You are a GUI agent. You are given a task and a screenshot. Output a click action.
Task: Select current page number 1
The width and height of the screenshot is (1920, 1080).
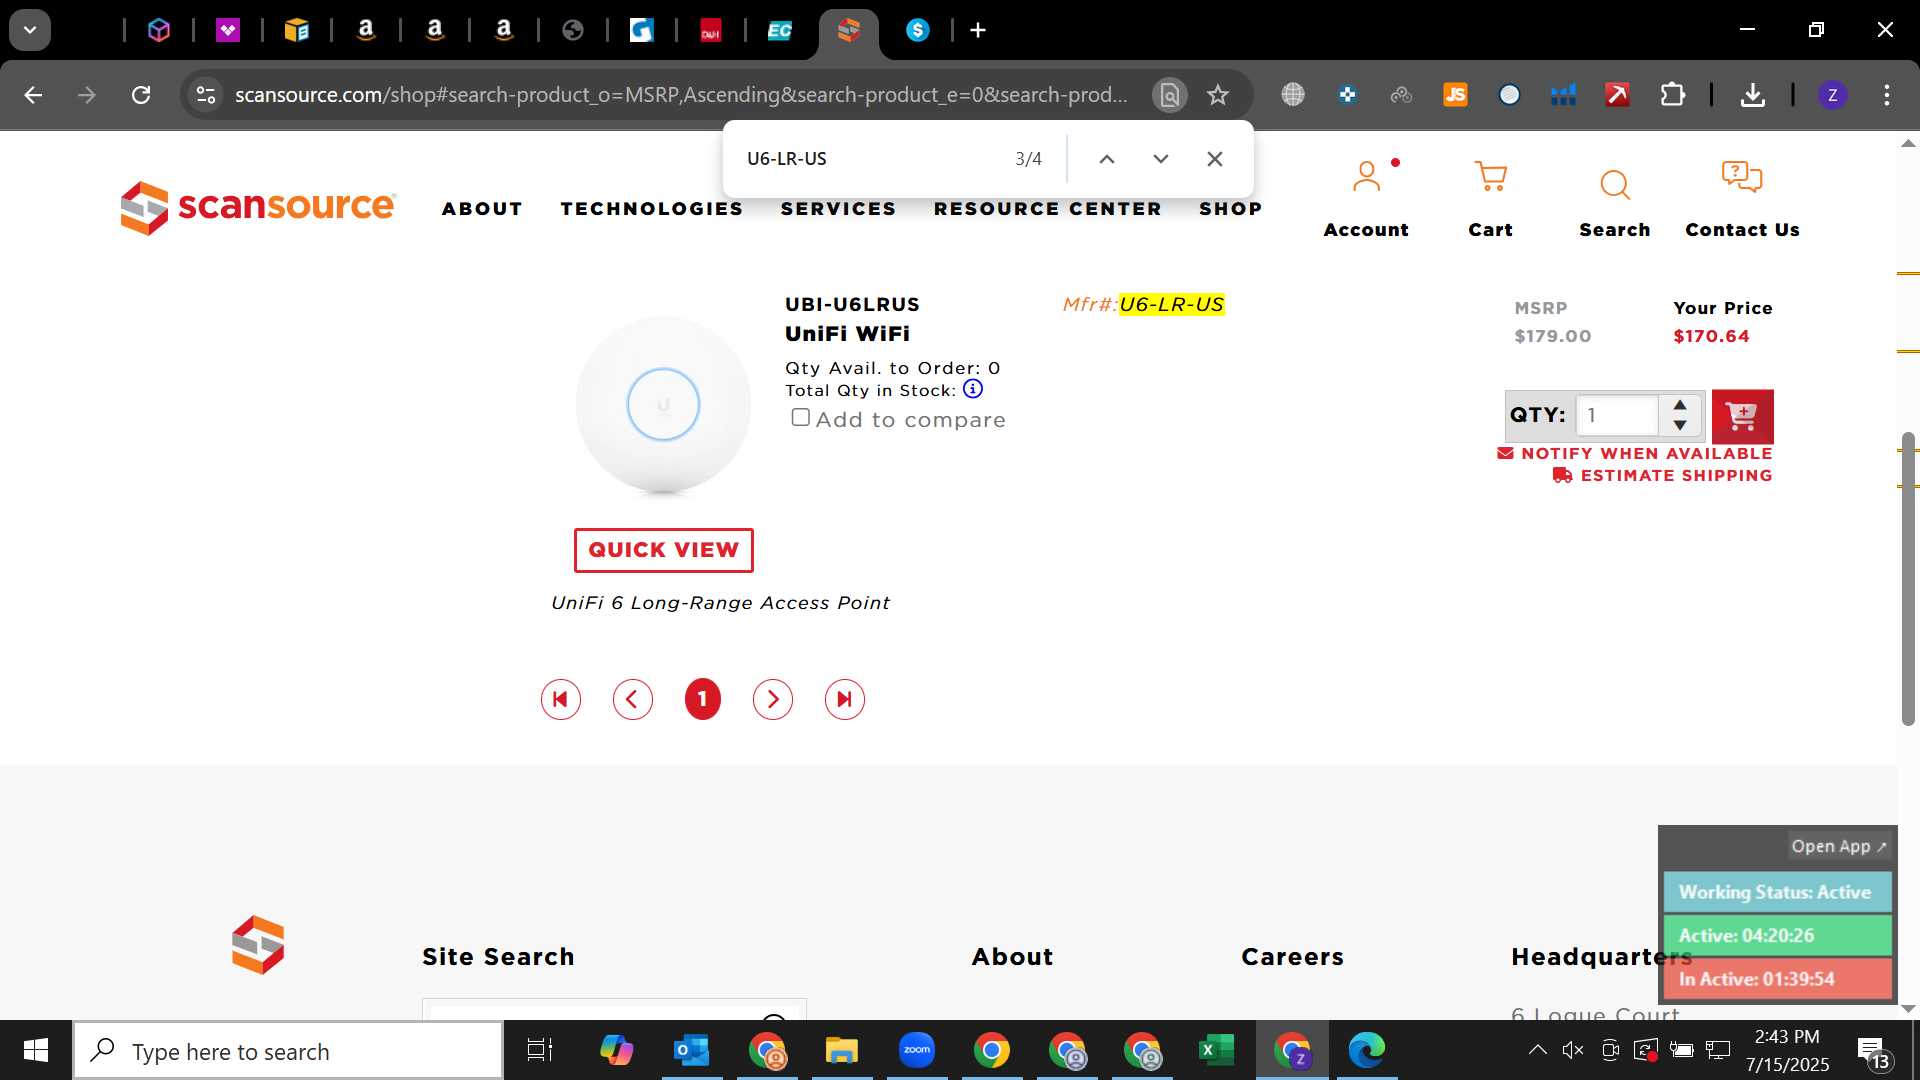click(703, 699)
